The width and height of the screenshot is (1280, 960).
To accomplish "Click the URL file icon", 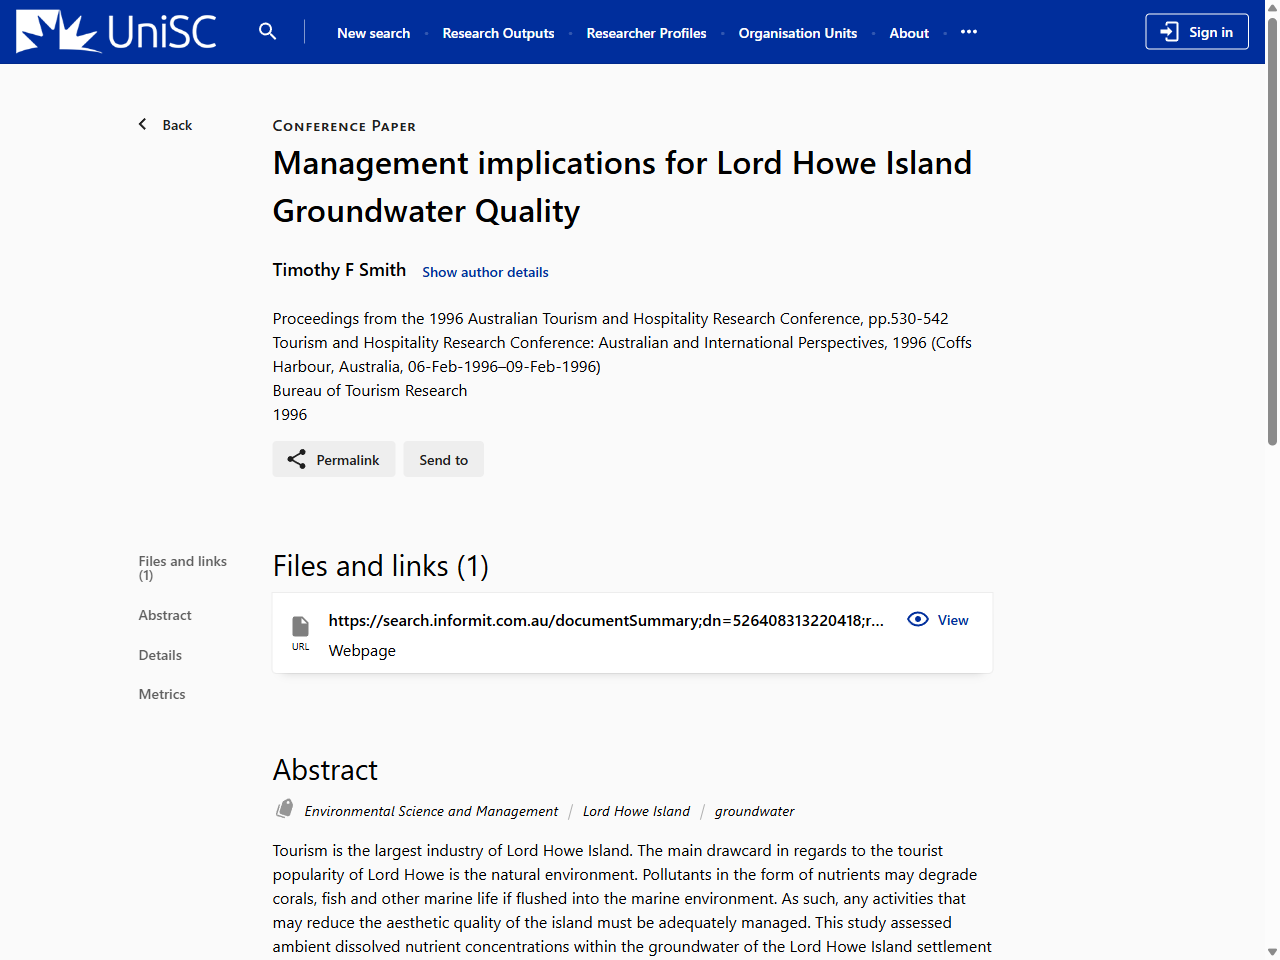I will point(300,633).
